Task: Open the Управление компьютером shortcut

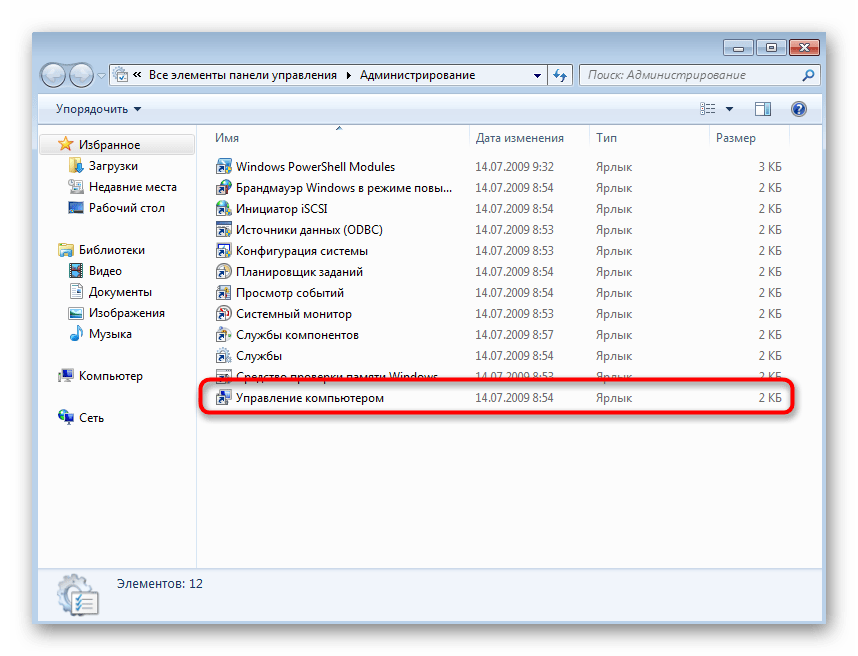Action: click(x=309, y=398)
